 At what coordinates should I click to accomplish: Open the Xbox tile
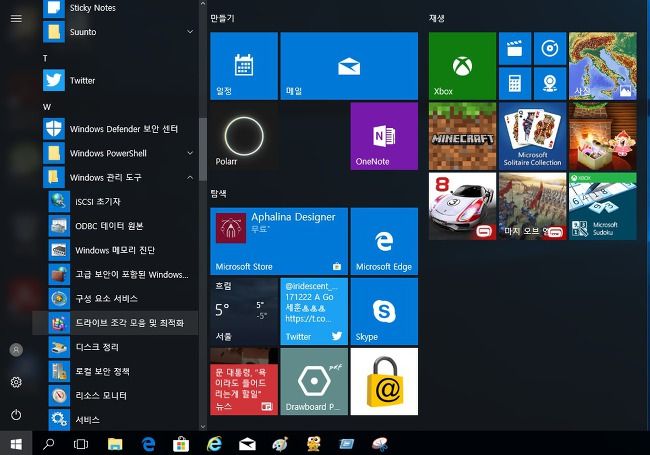pos(462,66)
